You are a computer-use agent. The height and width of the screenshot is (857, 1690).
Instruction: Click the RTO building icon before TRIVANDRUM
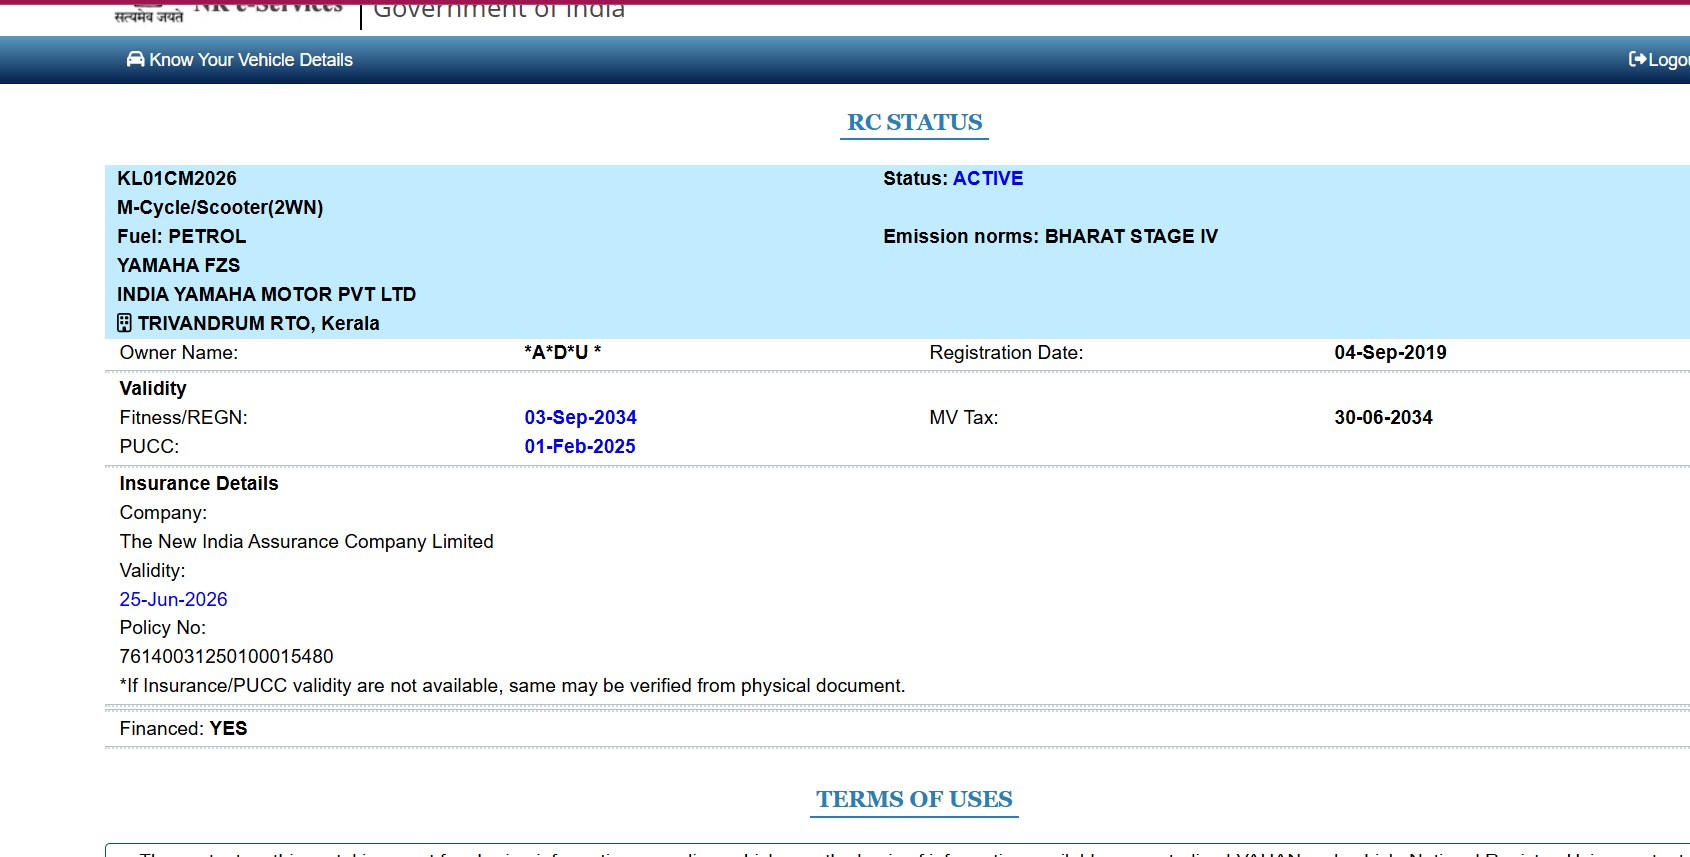[124, 323]
